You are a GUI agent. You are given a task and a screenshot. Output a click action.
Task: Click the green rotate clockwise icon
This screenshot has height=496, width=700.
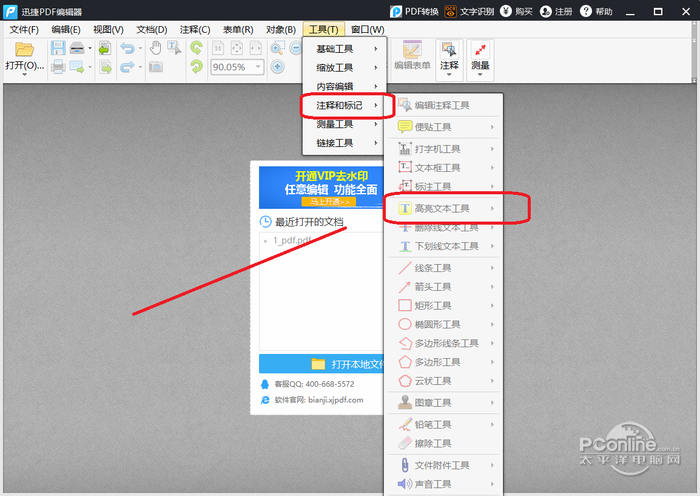point(196,67)
